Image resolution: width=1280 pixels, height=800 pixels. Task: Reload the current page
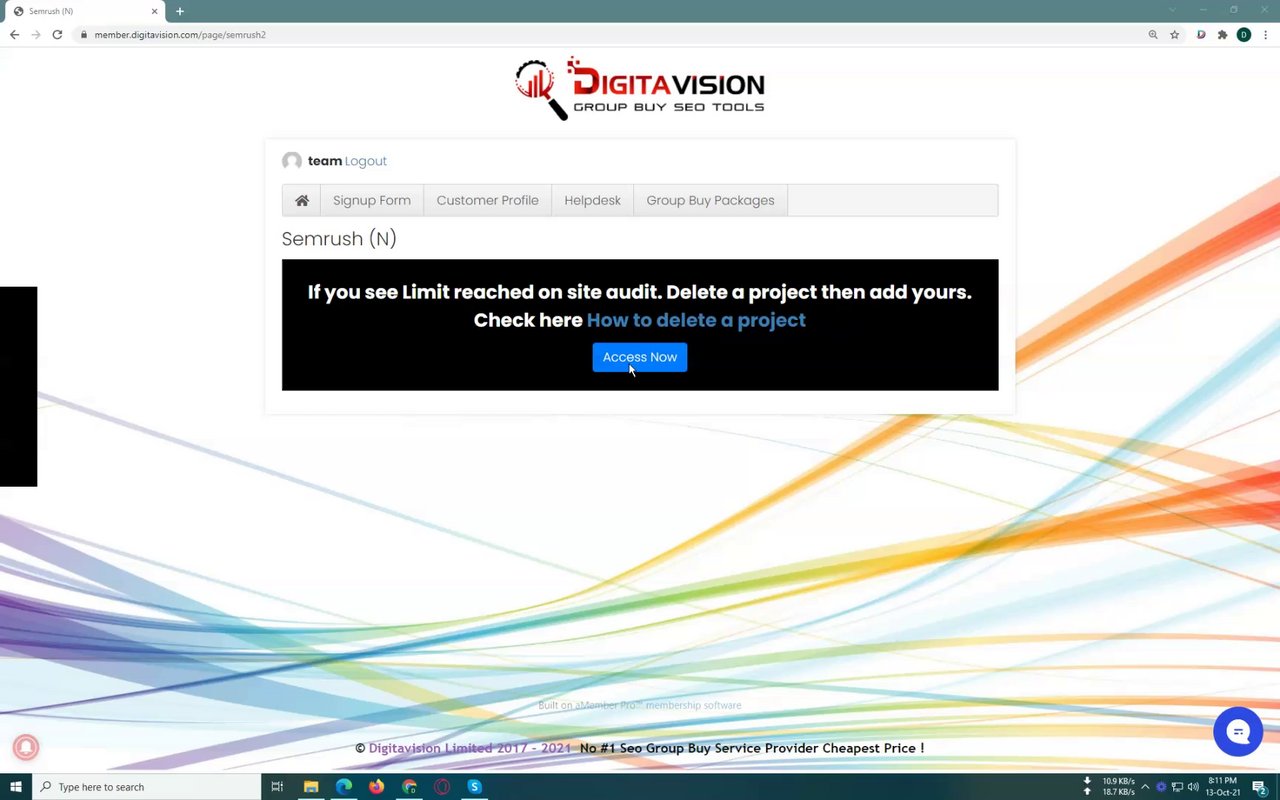pos(57,34)
